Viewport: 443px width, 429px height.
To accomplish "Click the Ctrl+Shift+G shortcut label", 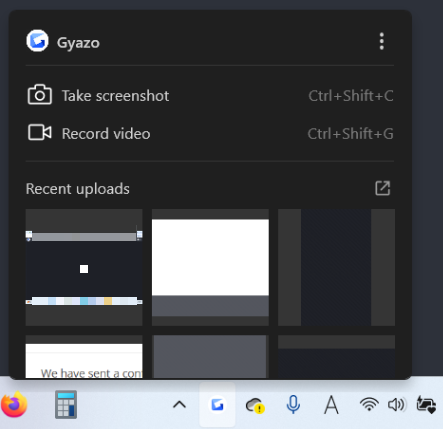I will pos(350,134).
